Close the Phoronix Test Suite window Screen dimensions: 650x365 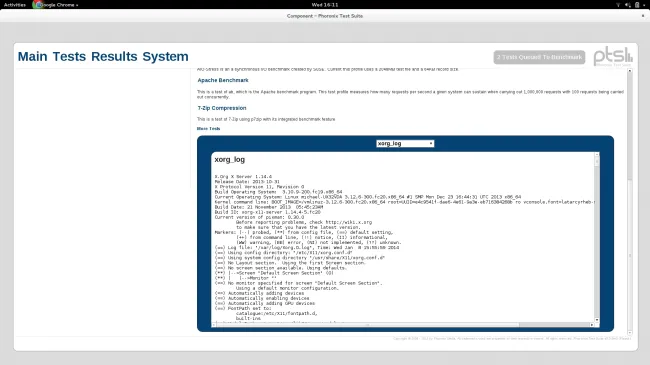(x=643, y=16)
